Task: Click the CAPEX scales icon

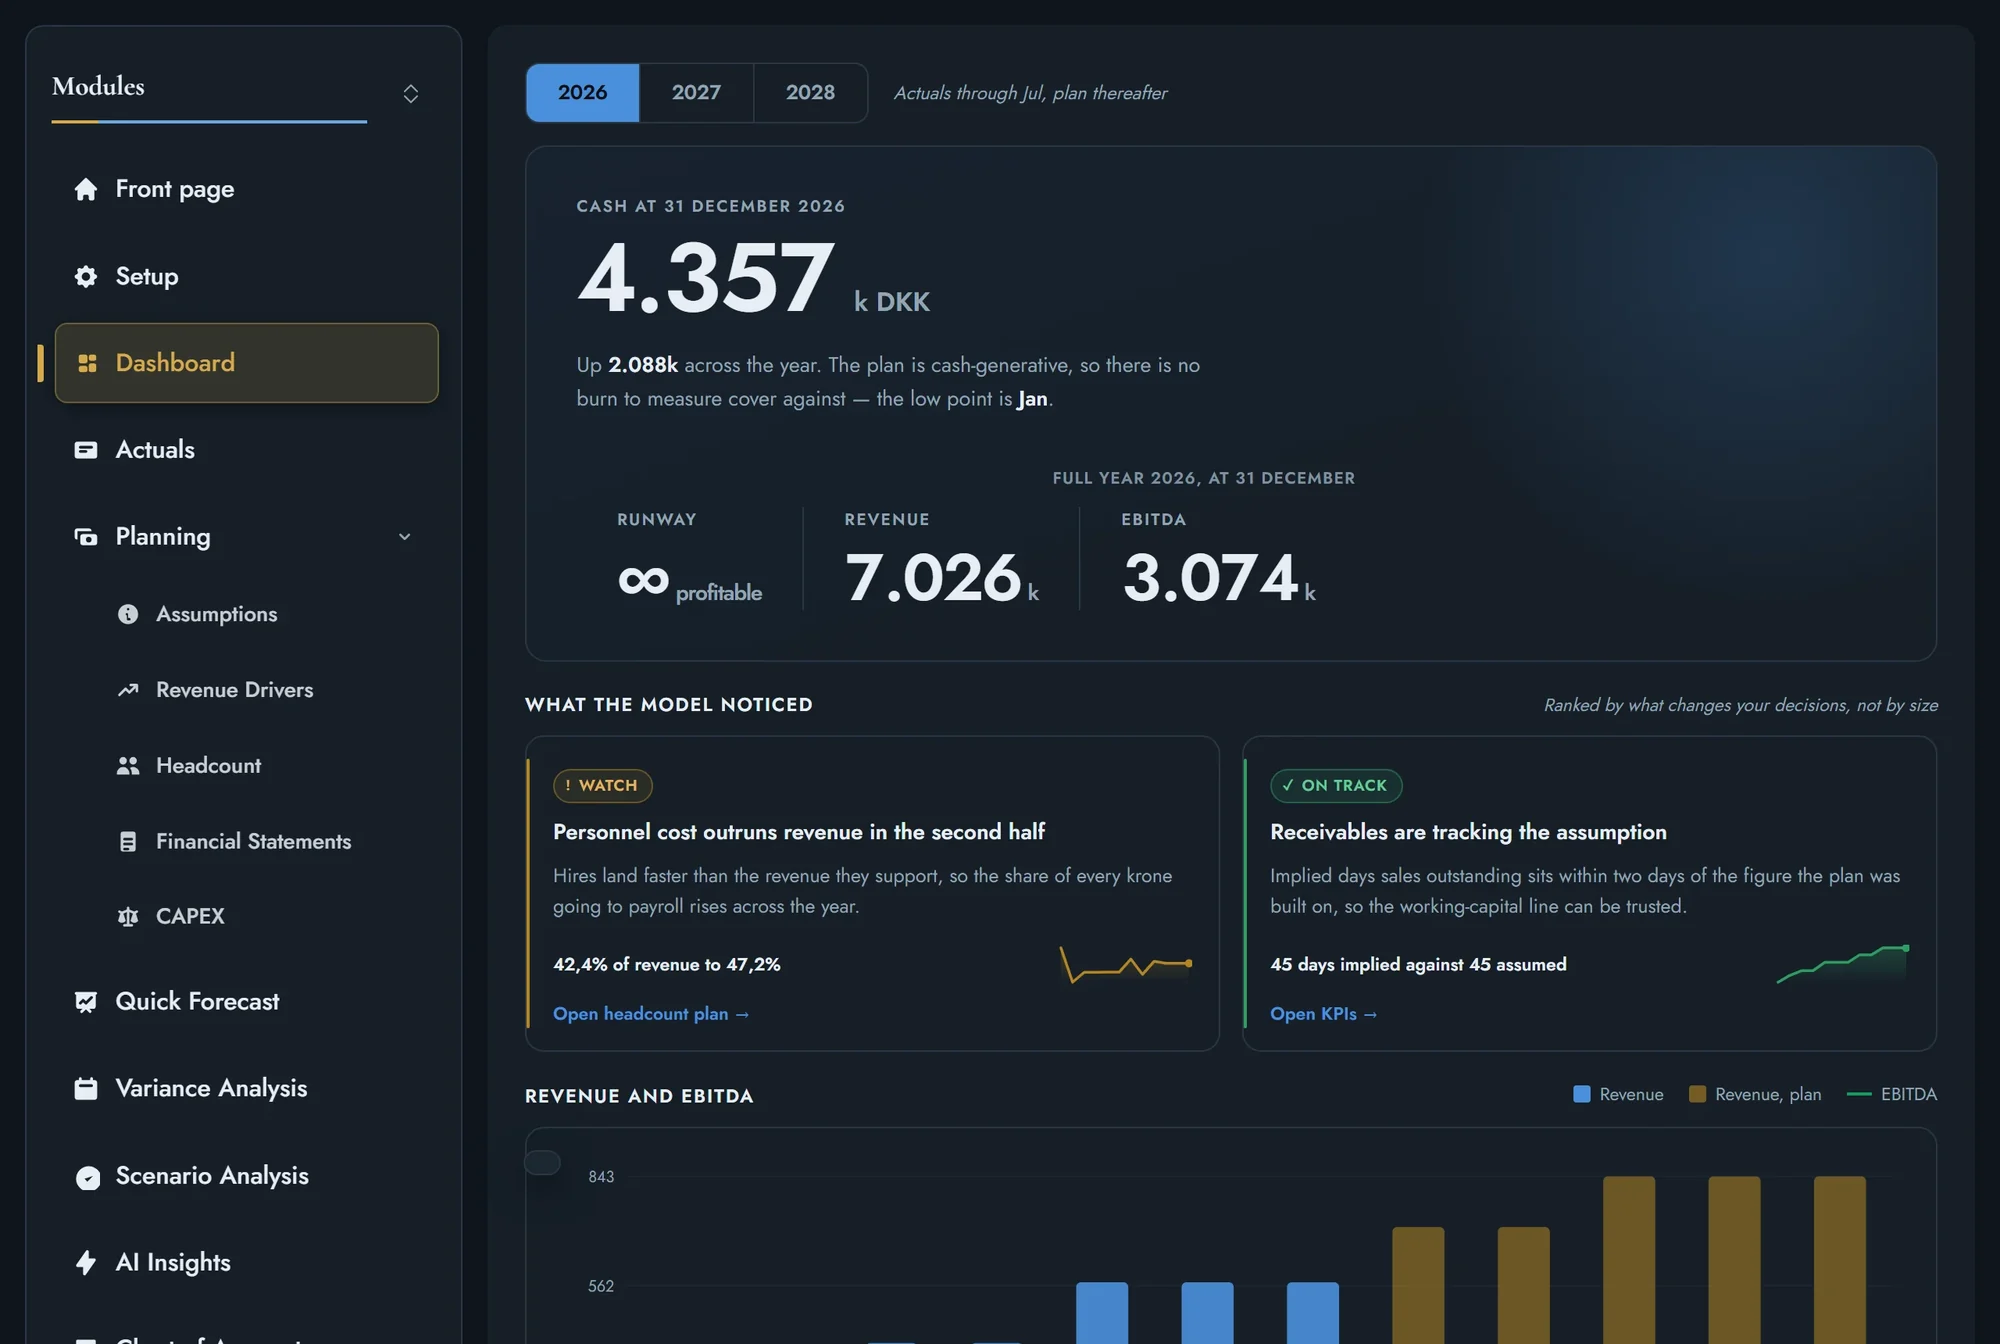Action: 128,916
